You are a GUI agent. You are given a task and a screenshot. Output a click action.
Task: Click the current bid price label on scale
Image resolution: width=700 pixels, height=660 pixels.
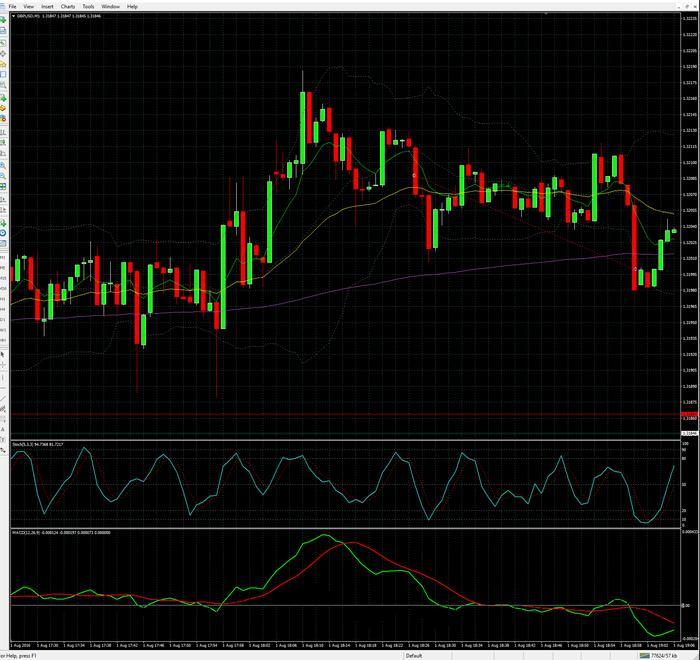click(x=690, y=433)
